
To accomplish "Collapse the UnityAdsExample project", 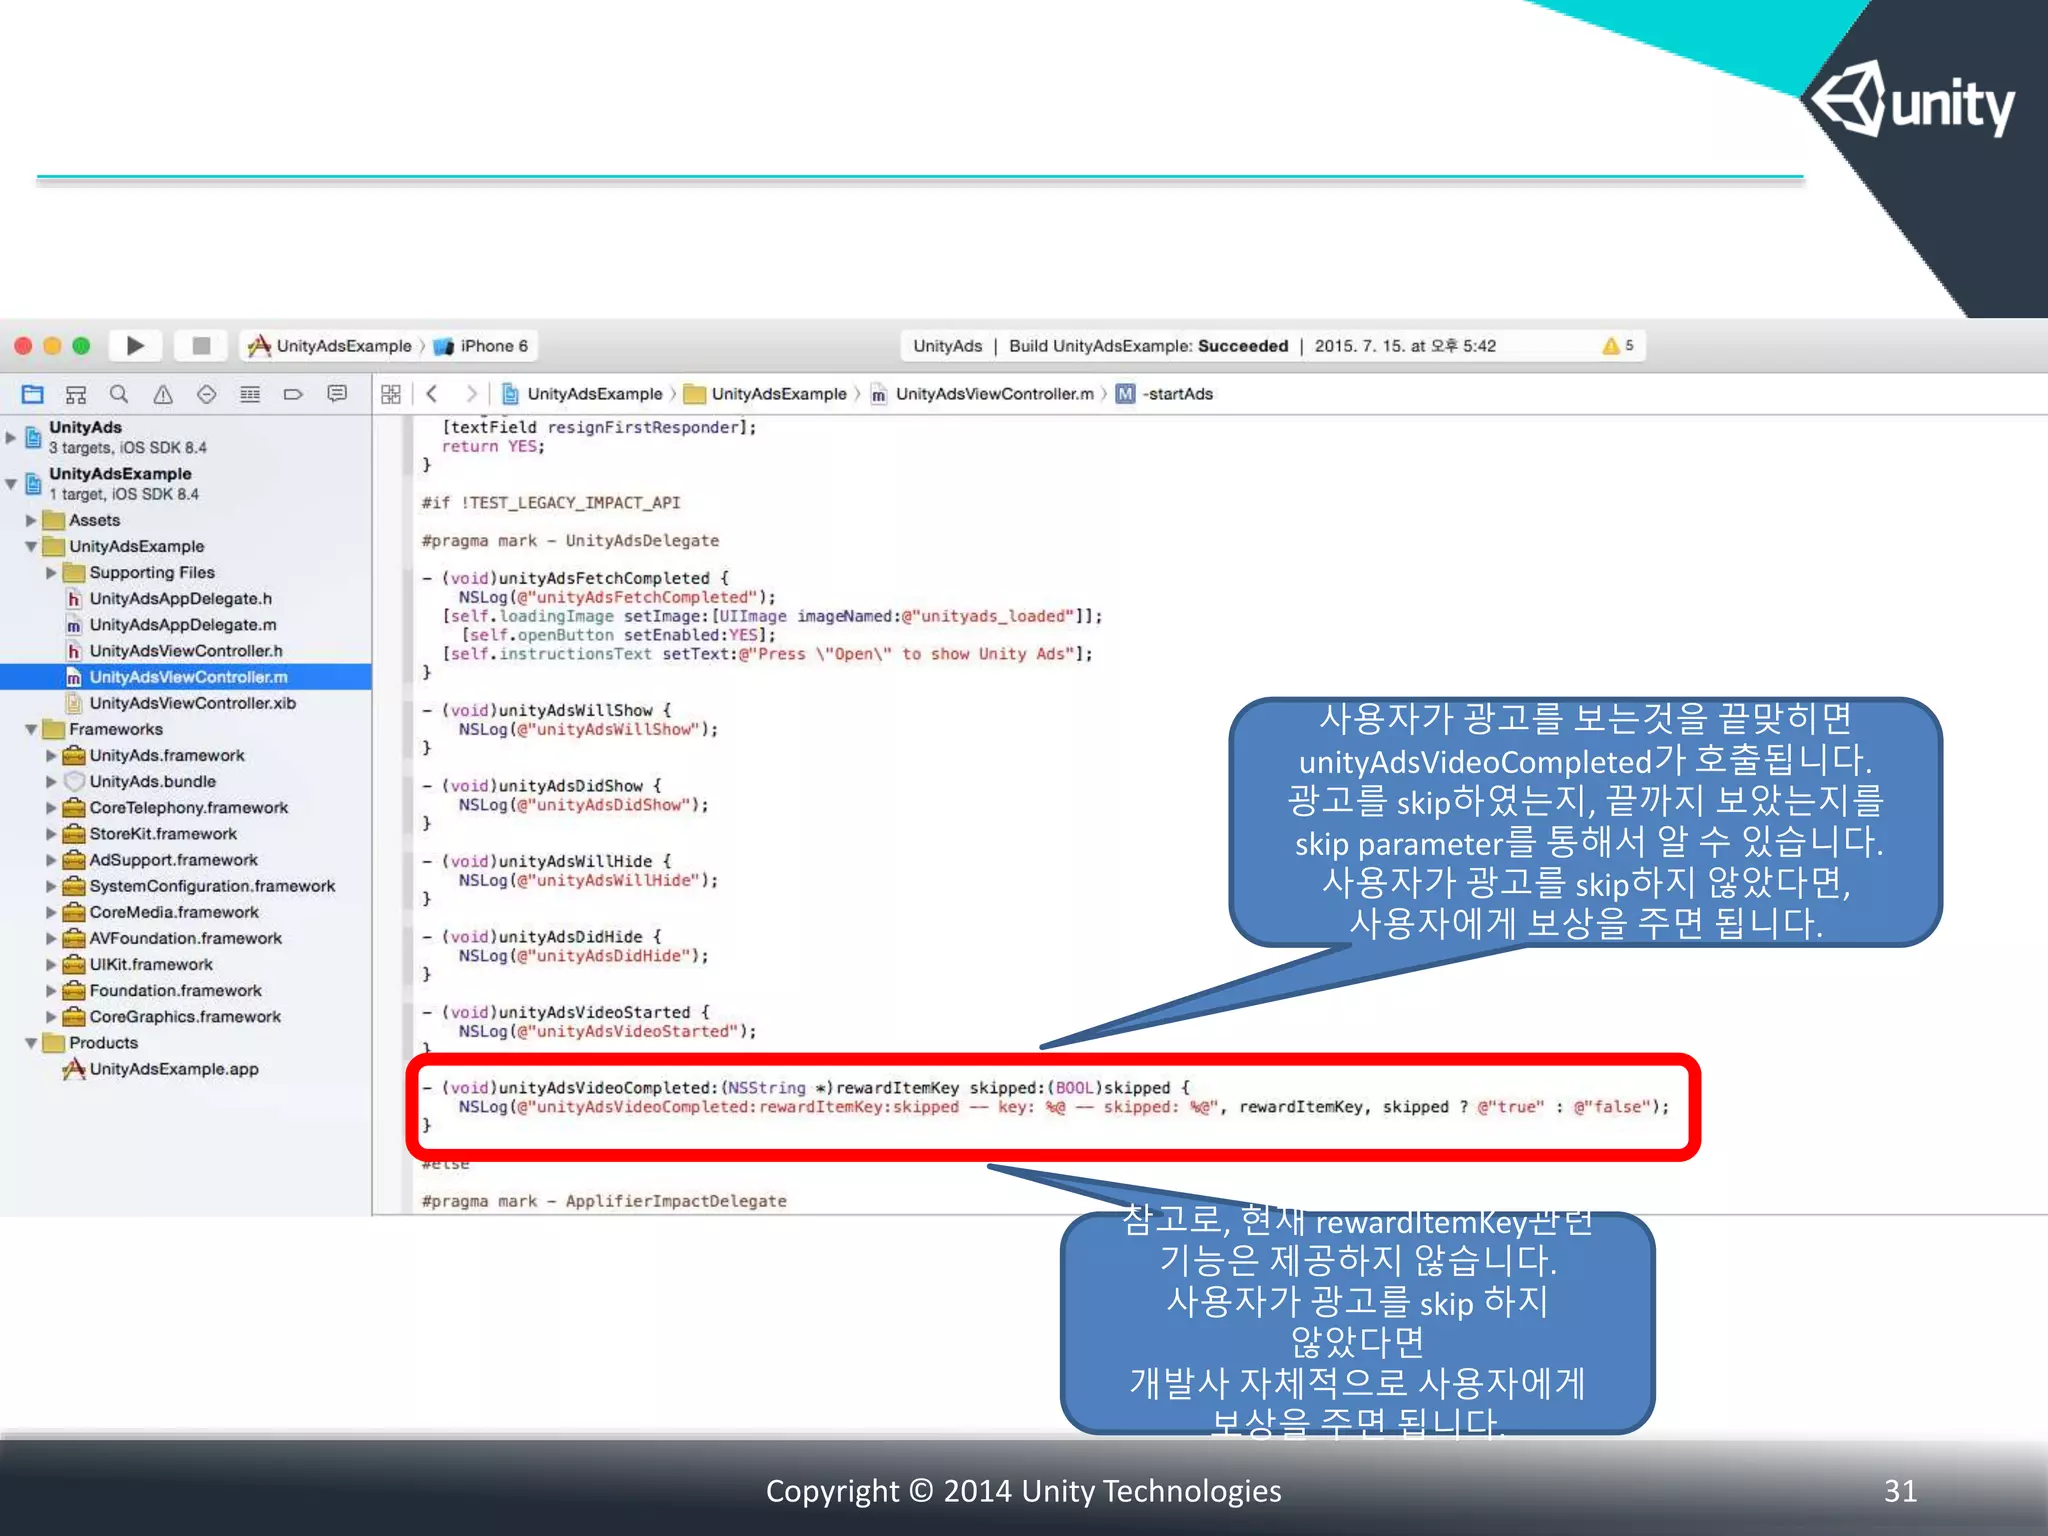I will (x=11, y=484).
